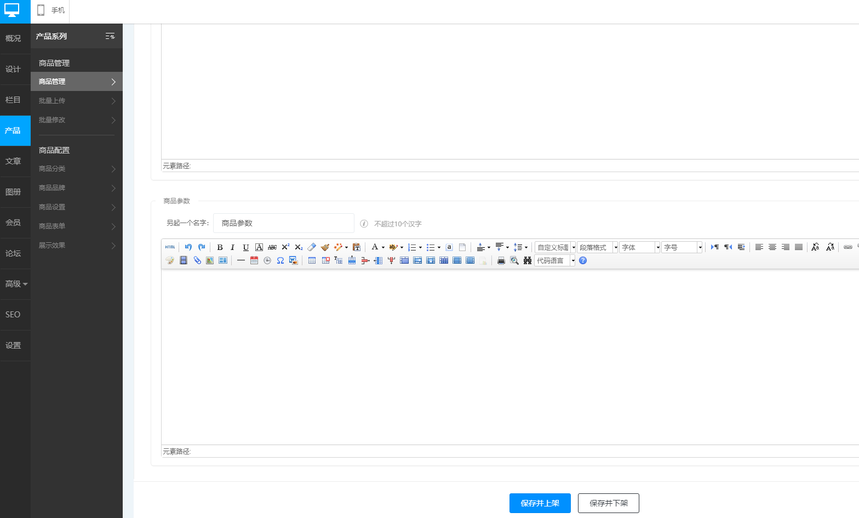Toggle bold formatting in the editor toolbar

coord(220,247)
